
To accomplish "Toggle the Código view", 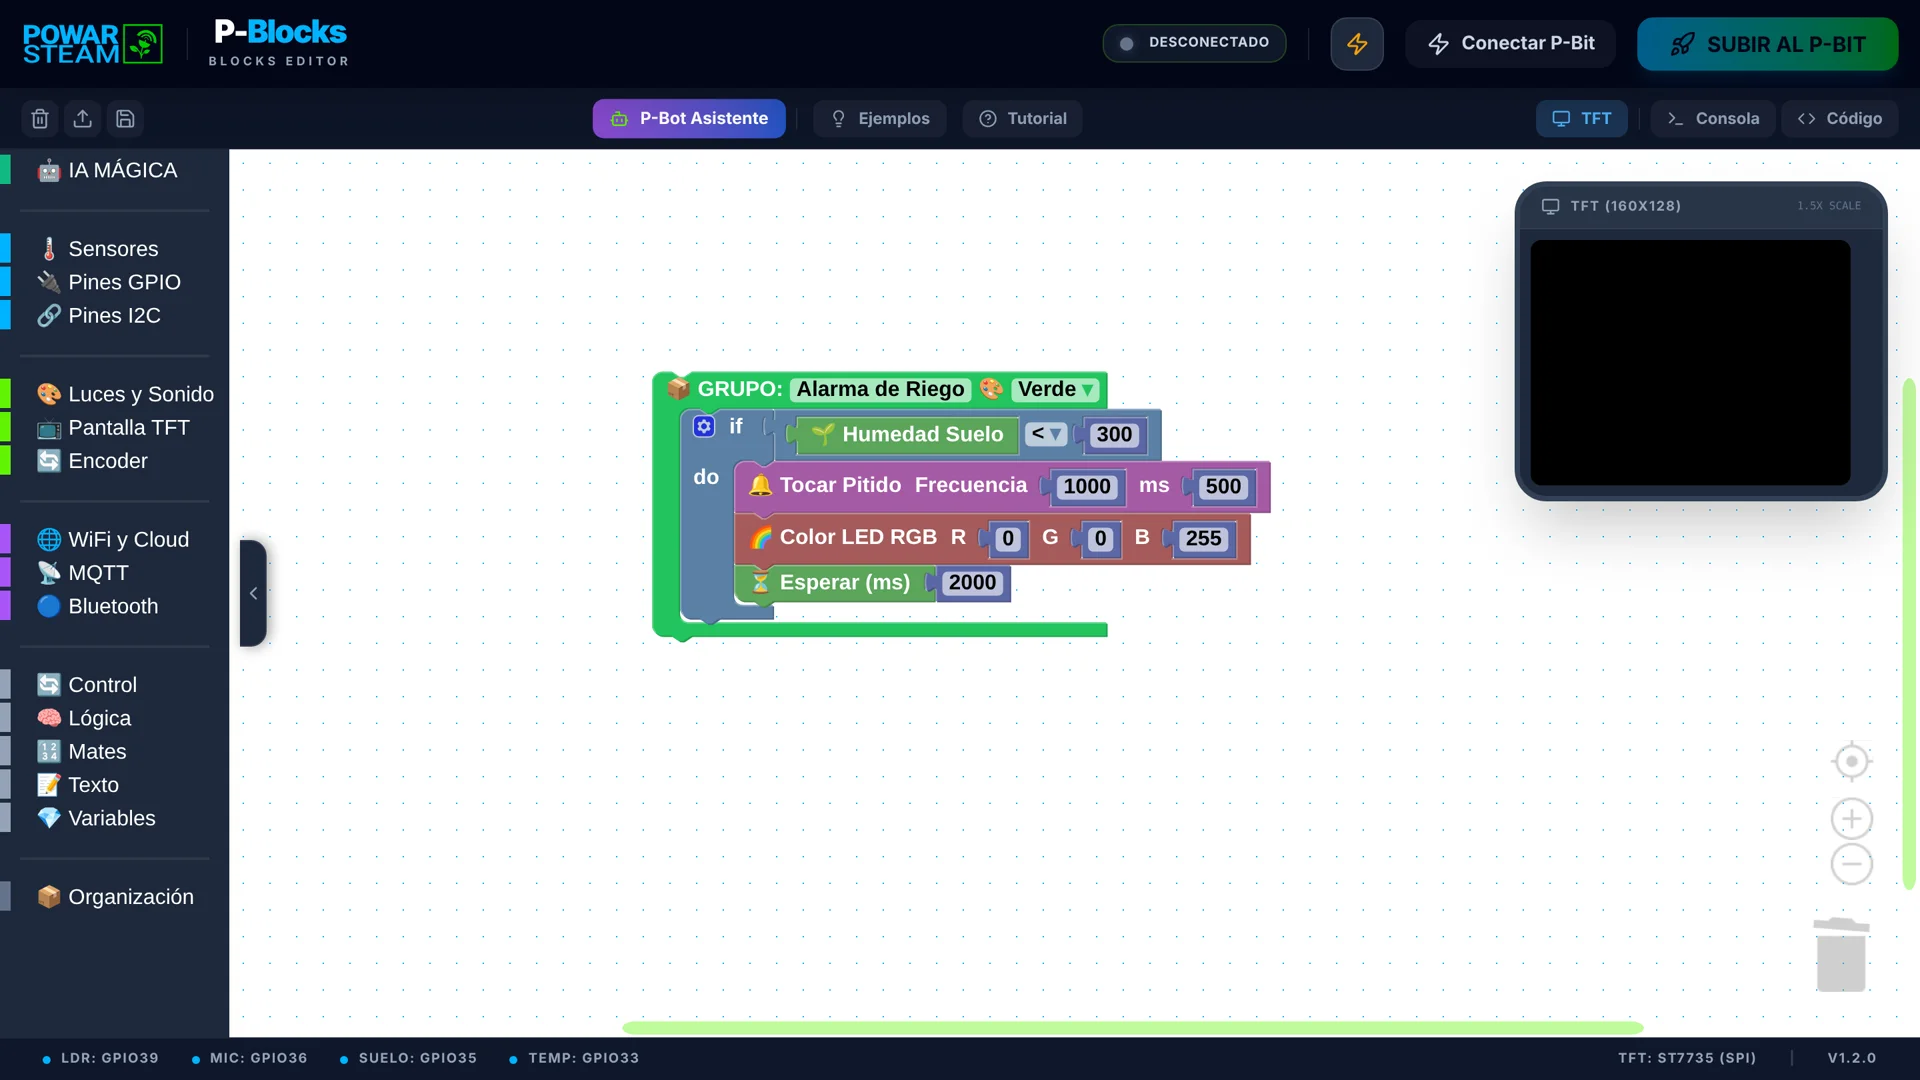I will point(1839,119).
